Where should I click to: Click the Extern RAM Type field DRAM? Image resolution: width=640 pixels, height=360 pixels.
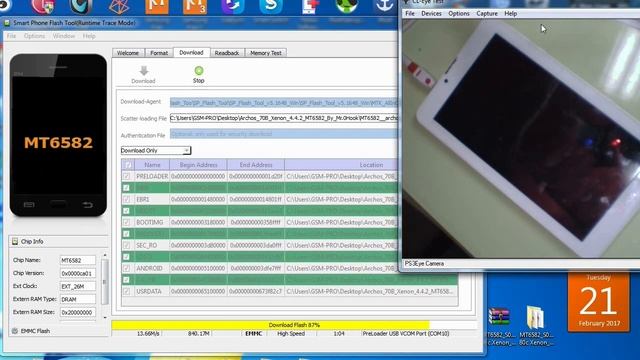coord(78,300)
